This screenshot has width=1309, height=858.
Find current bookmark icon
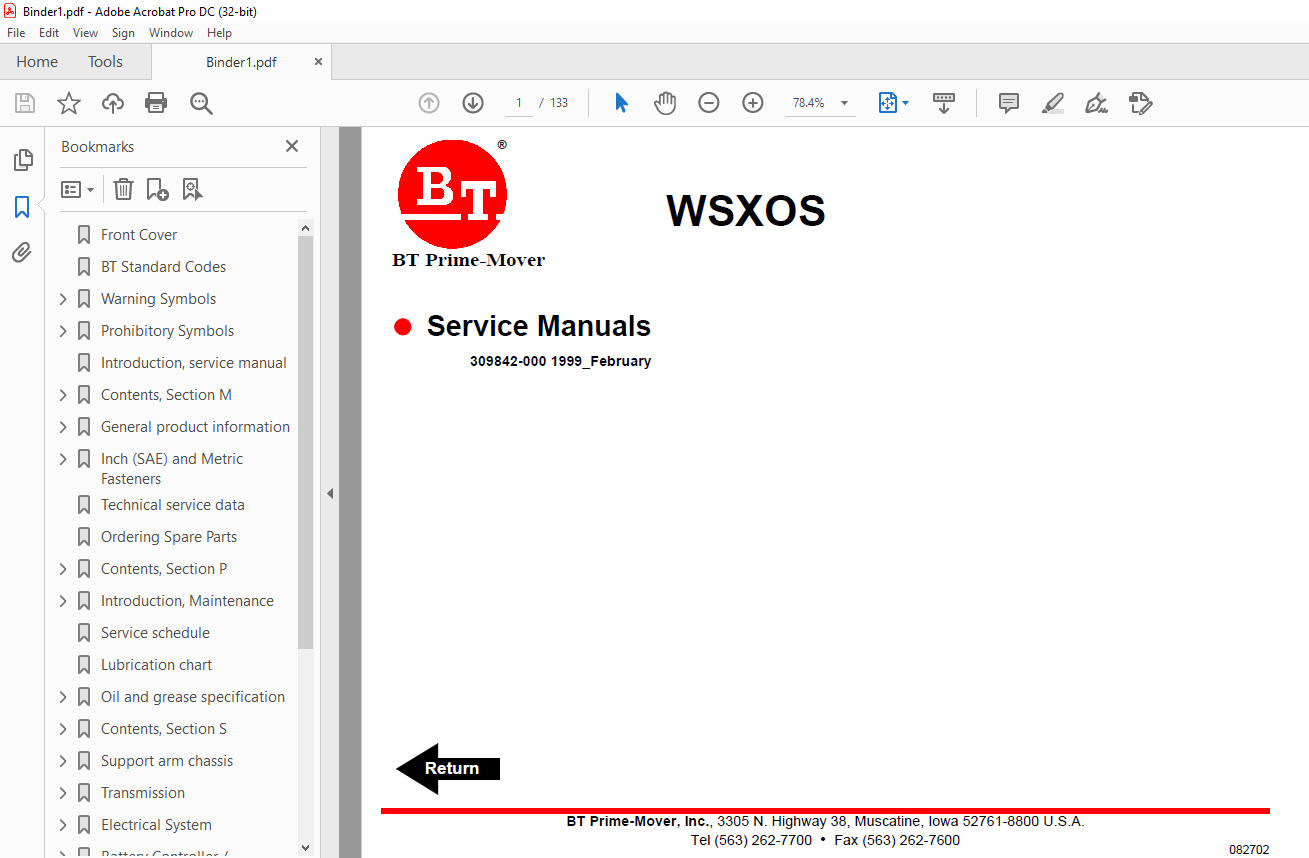[192, 189]
